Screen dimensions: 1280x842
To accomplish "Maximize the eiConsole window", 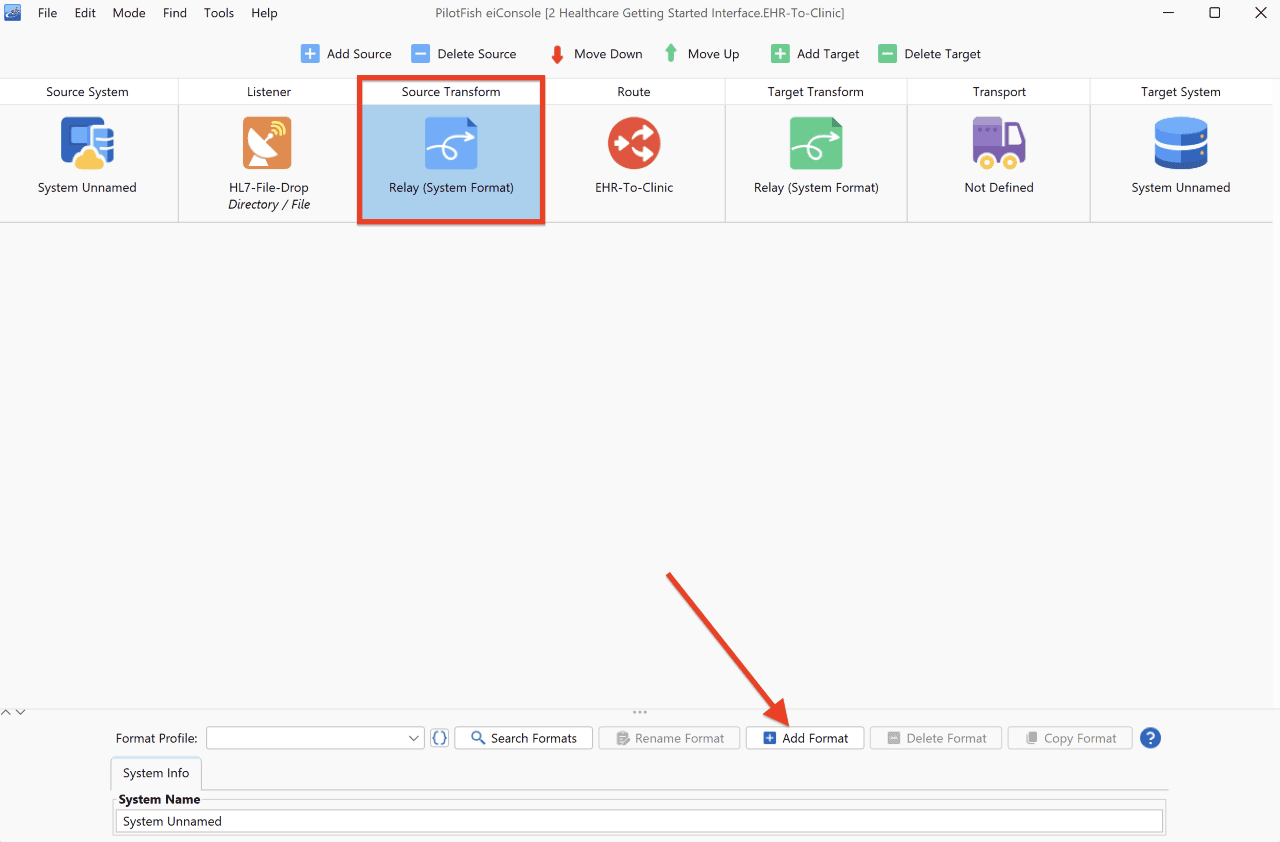I will click(x=1214, y=13).
